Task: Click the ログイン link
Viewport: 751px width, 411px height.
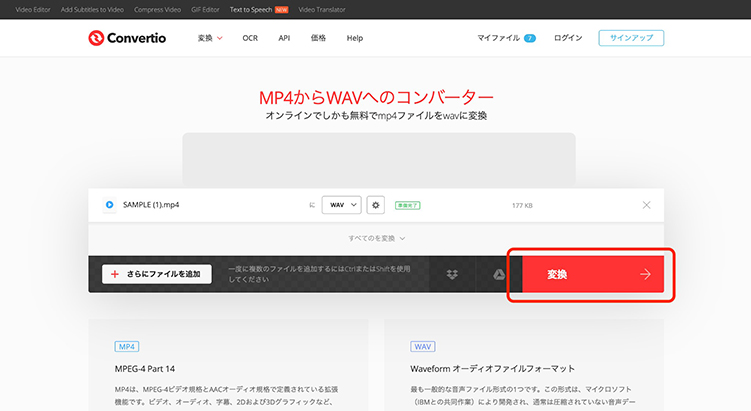Action: pos(568,38)
